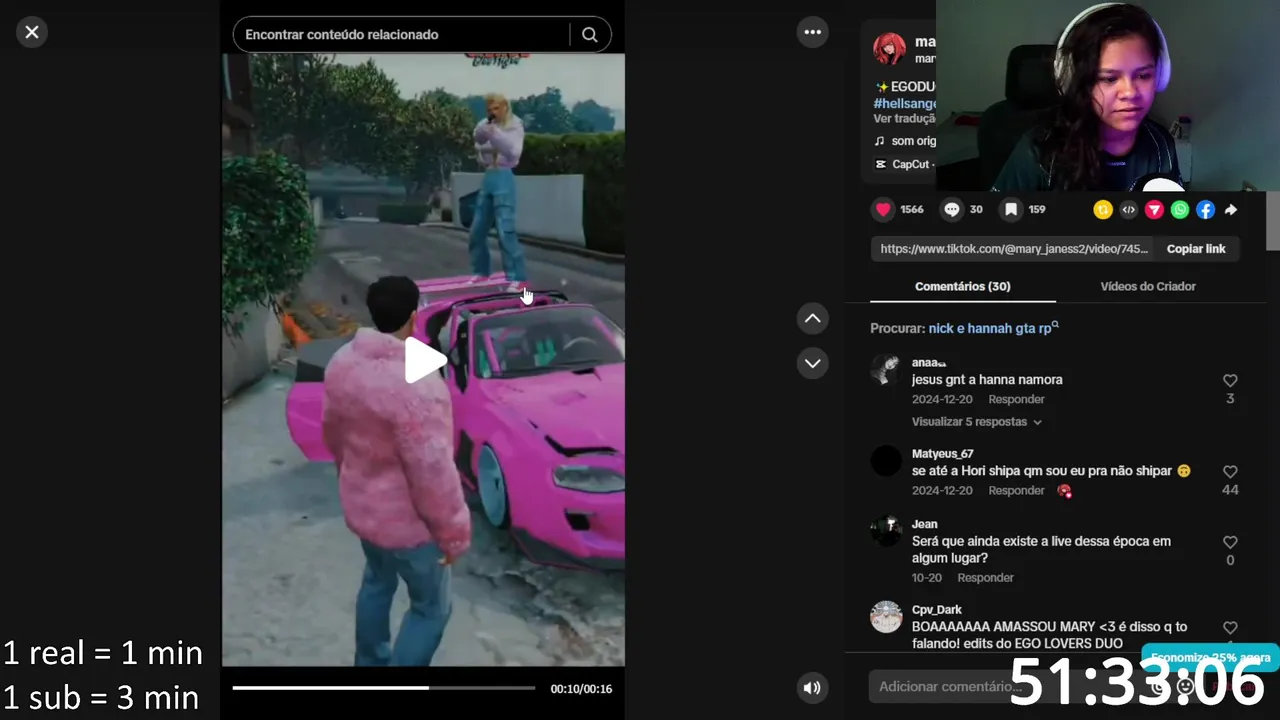Click the 'Copiar link' button
Image resolution: width=1280 pixels, height=720 pixels.
coord(1196,249)
